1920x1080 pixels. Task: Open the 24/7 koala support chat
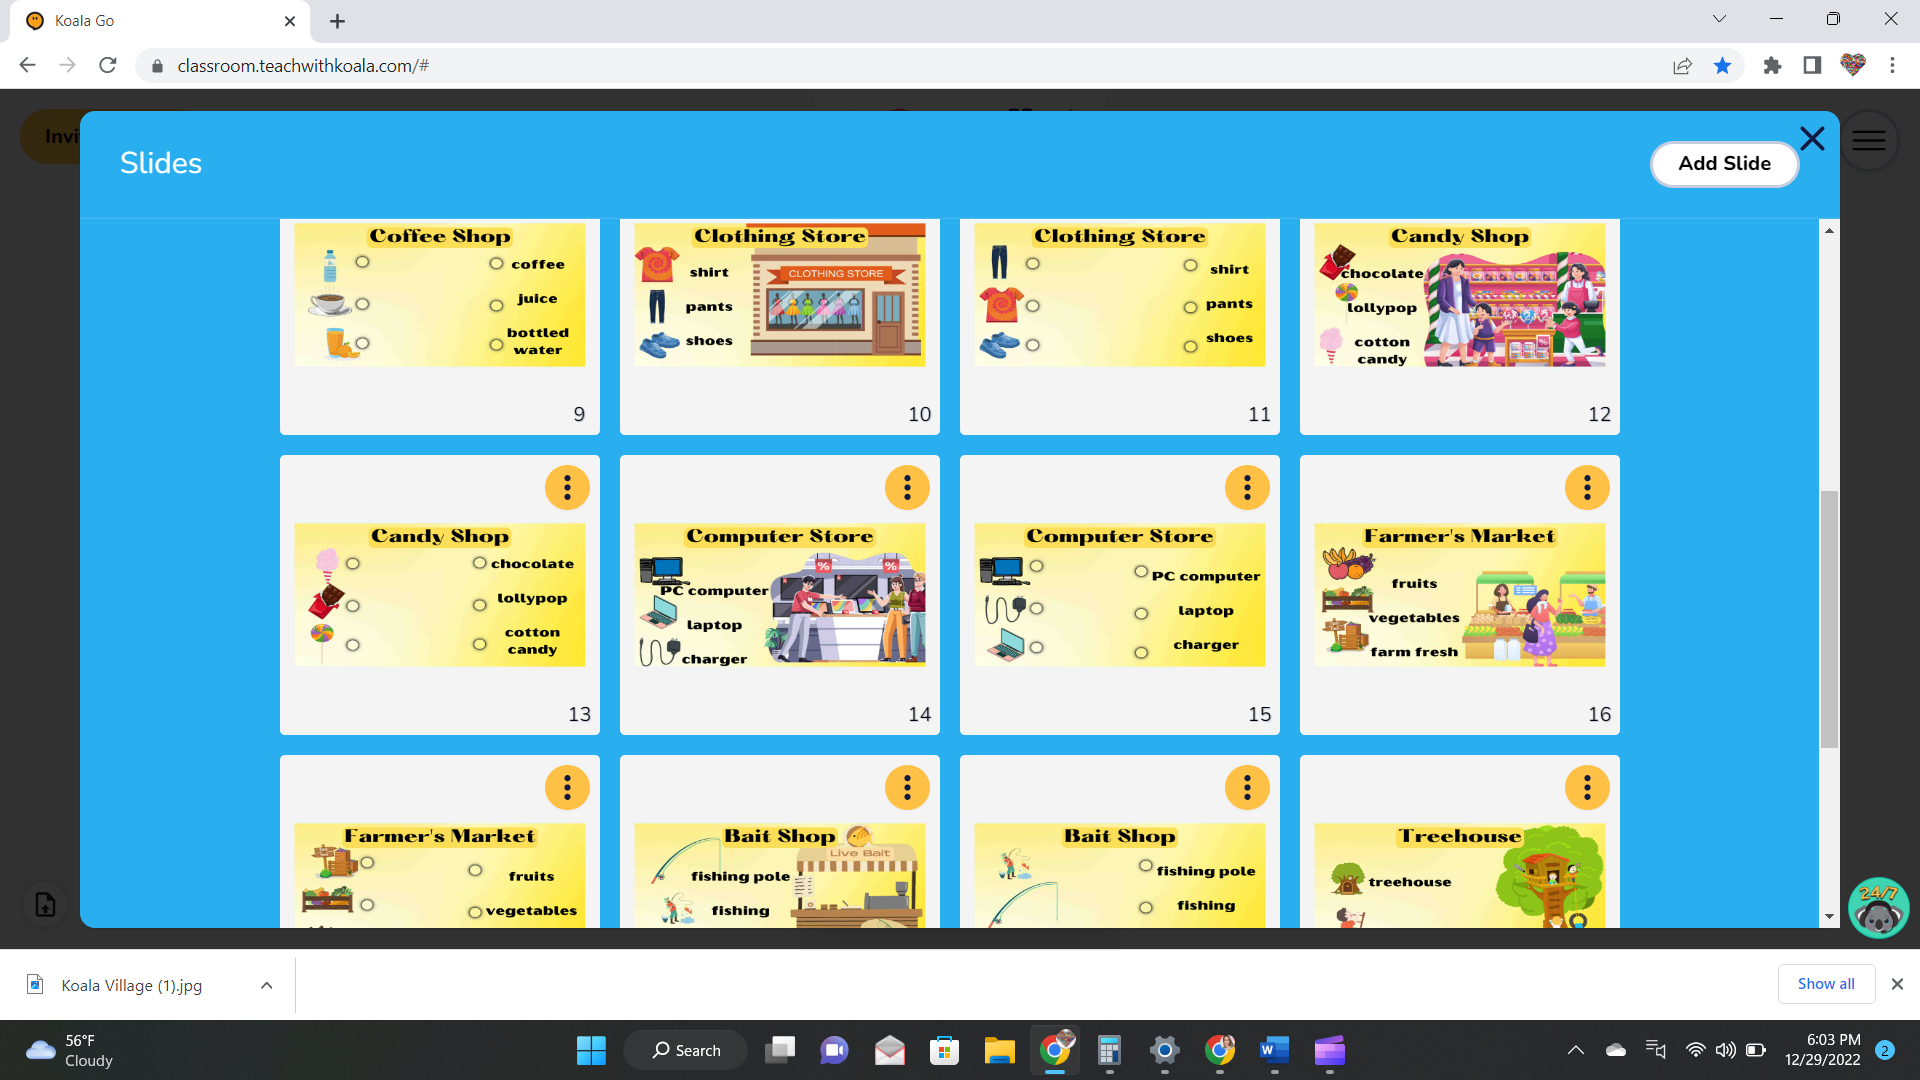pos(1879,908)
